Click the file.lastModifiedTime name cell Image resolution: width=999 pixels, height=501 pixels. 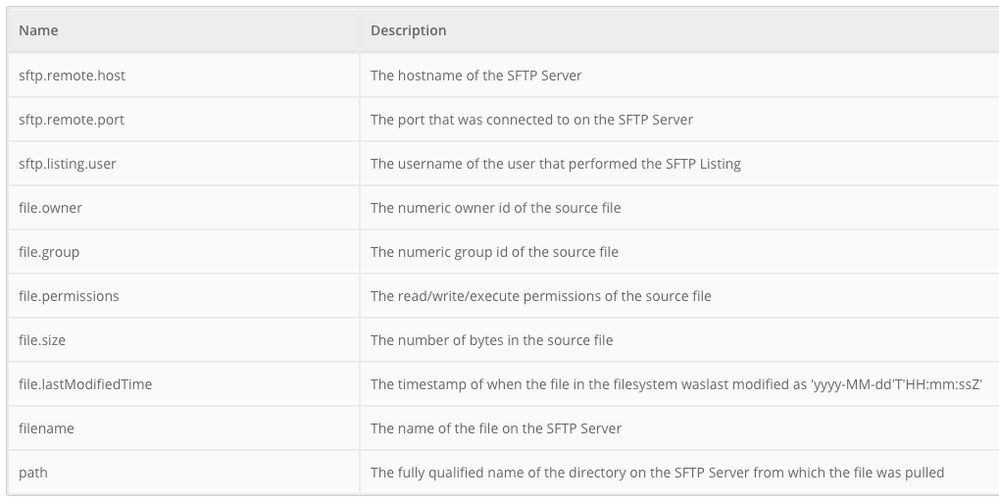[x=85, y=384]
